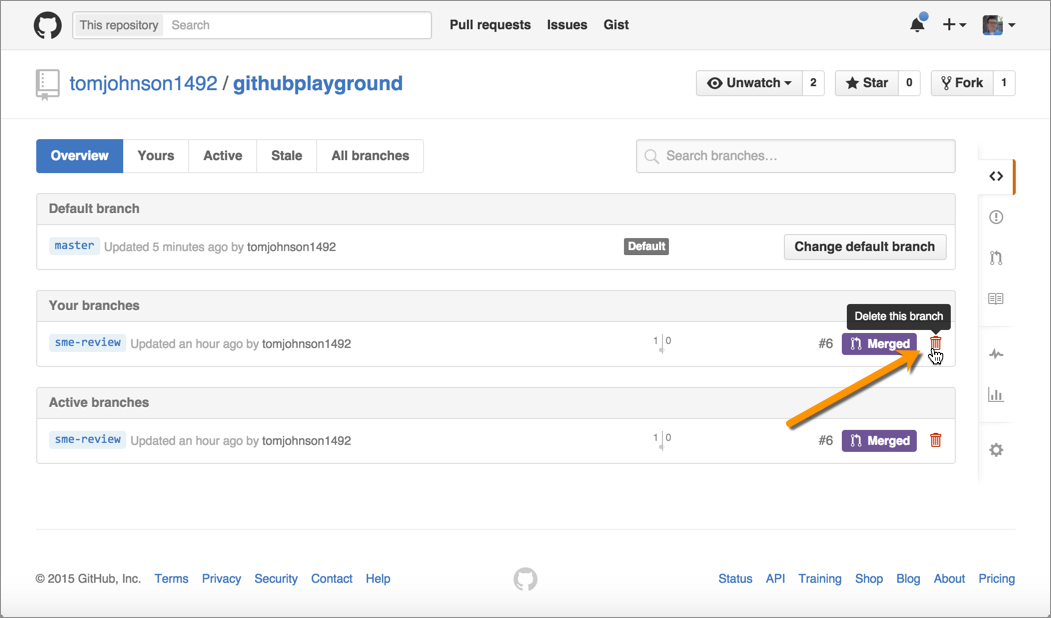Open the Pulse activity sidebar icon
Image resolution: width=1051 pixels, height=618 pixels.
[996, 354]
